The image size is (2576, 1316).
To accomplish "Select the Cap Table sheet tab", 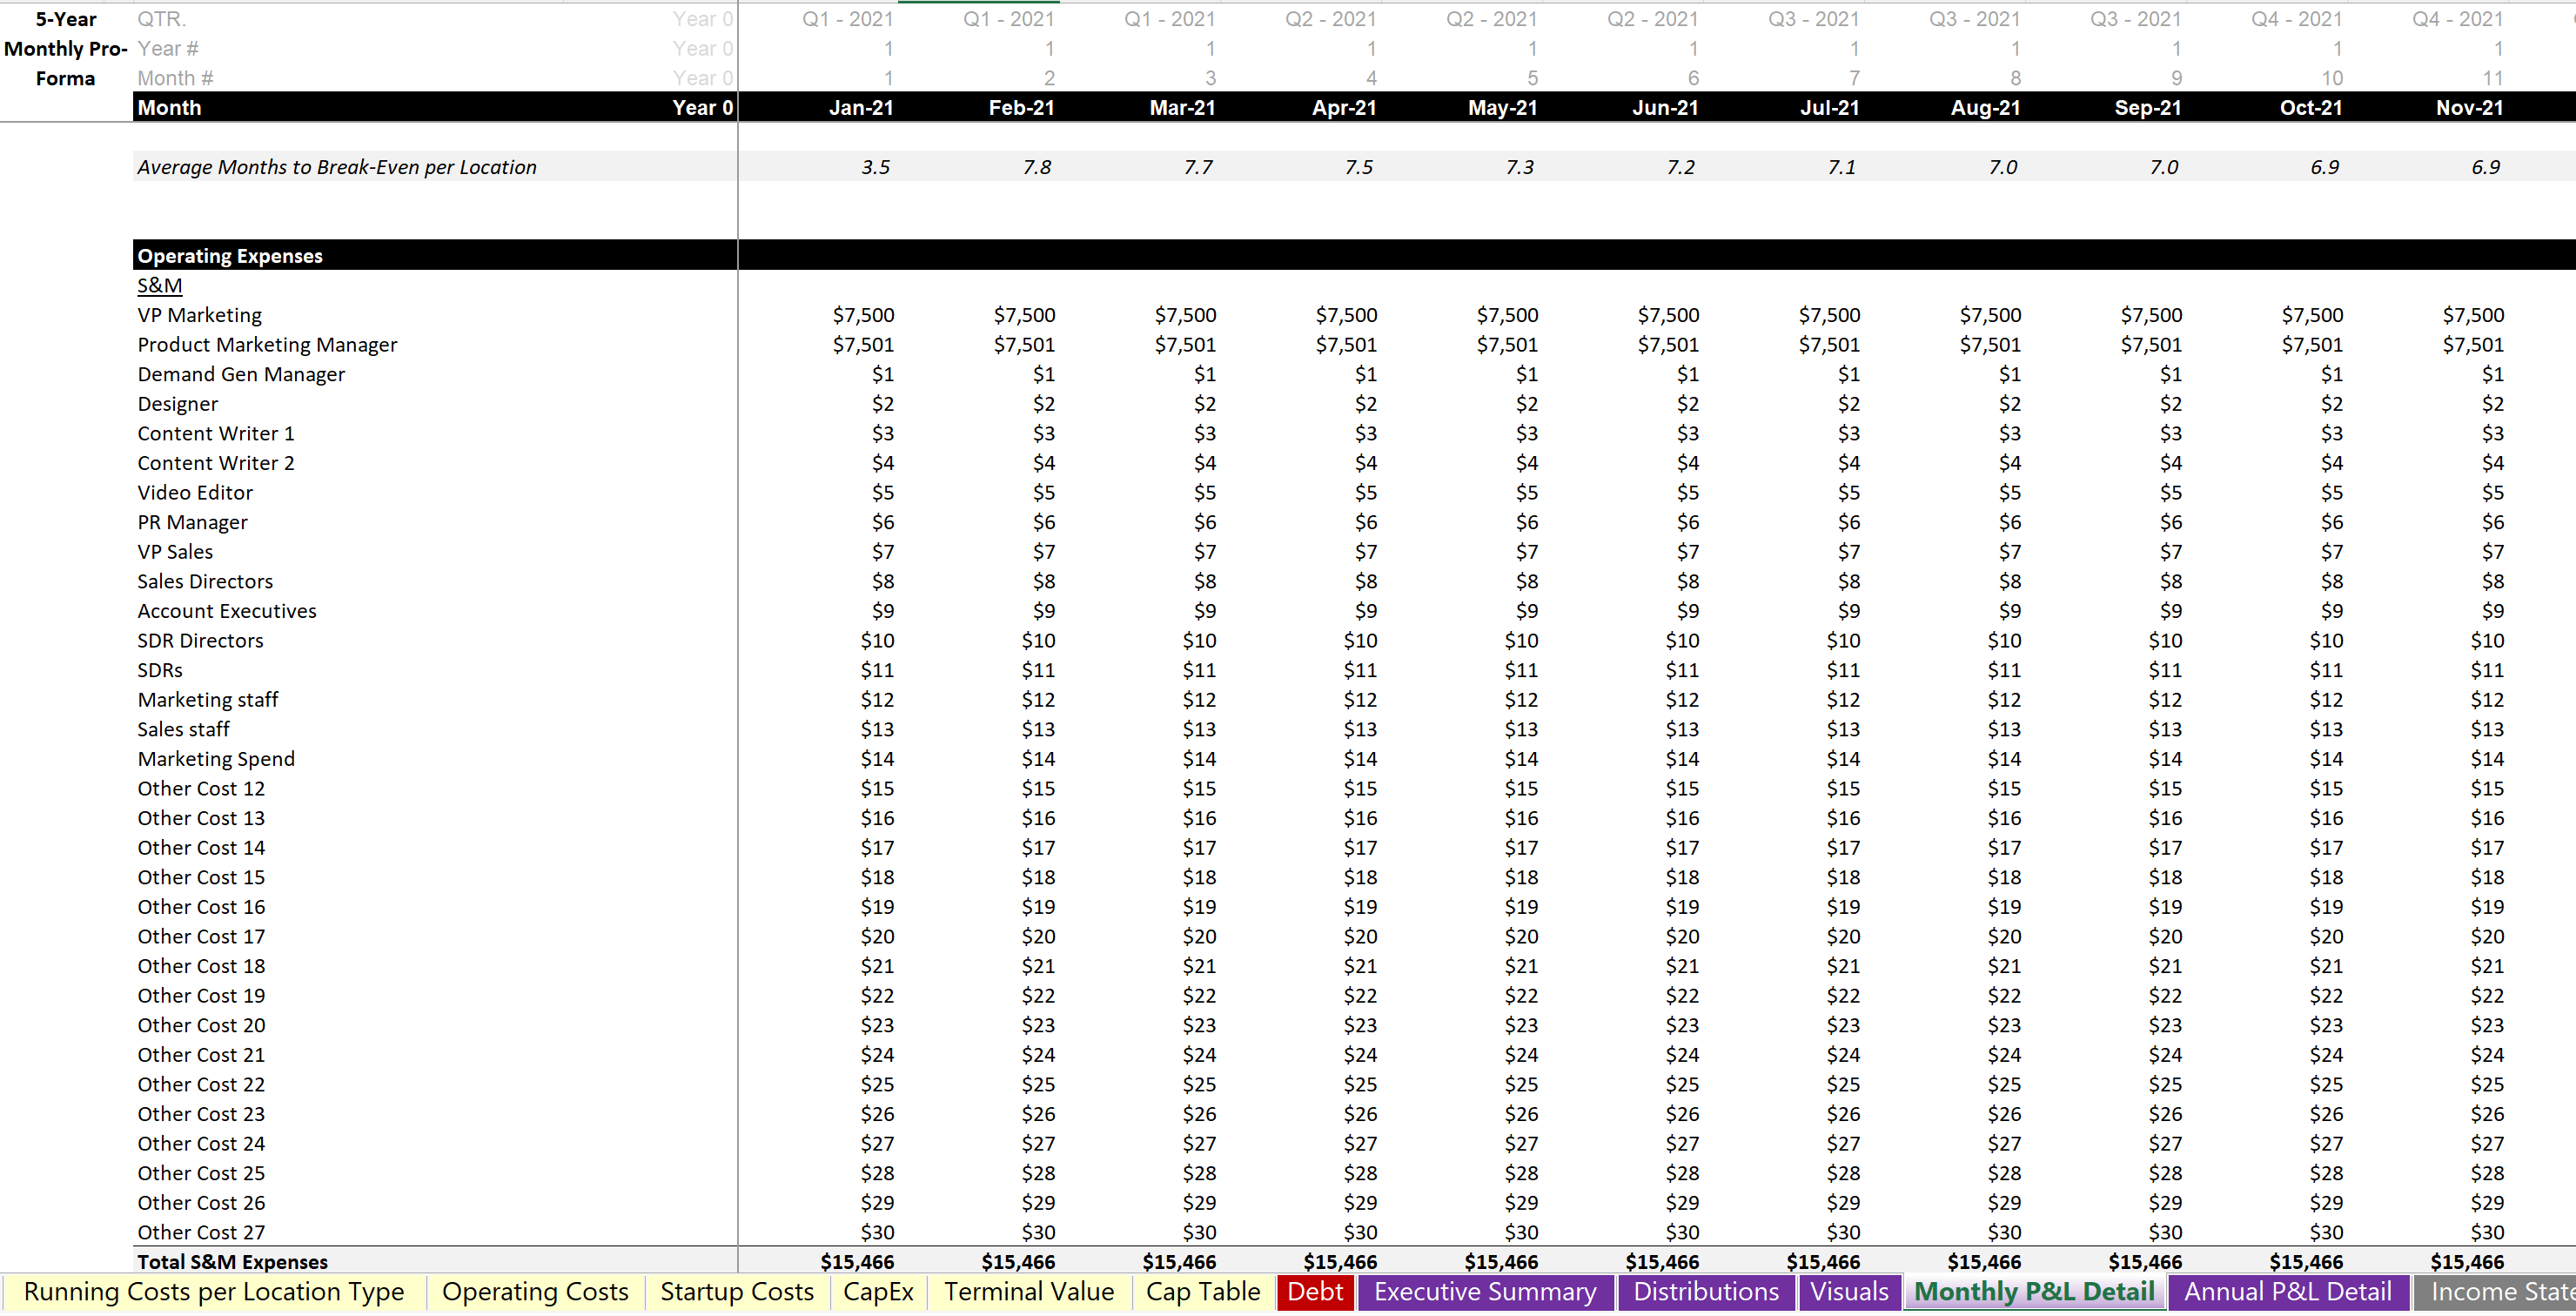I will (x=1203, y=1292).
